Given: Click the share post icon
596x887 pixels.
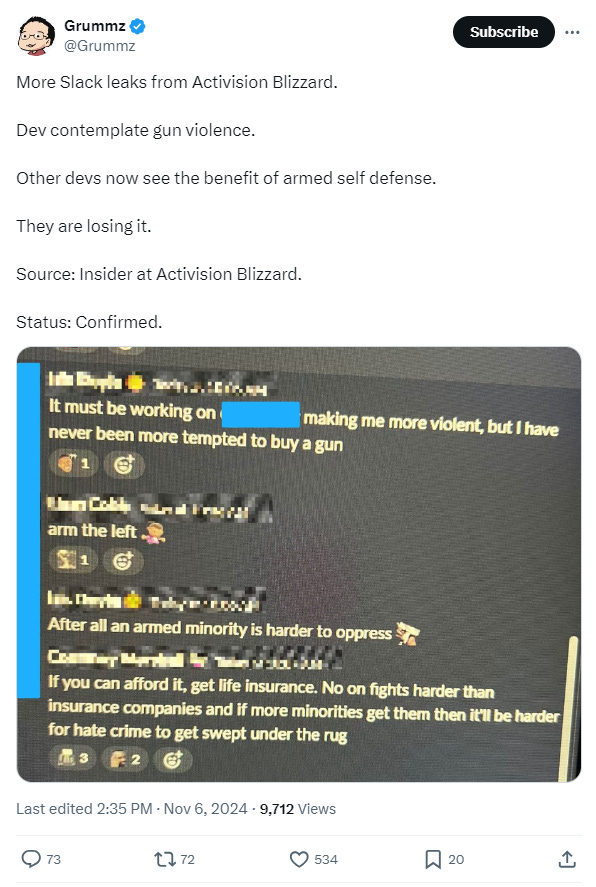Looking at the screenshot, I should (567, 859).
